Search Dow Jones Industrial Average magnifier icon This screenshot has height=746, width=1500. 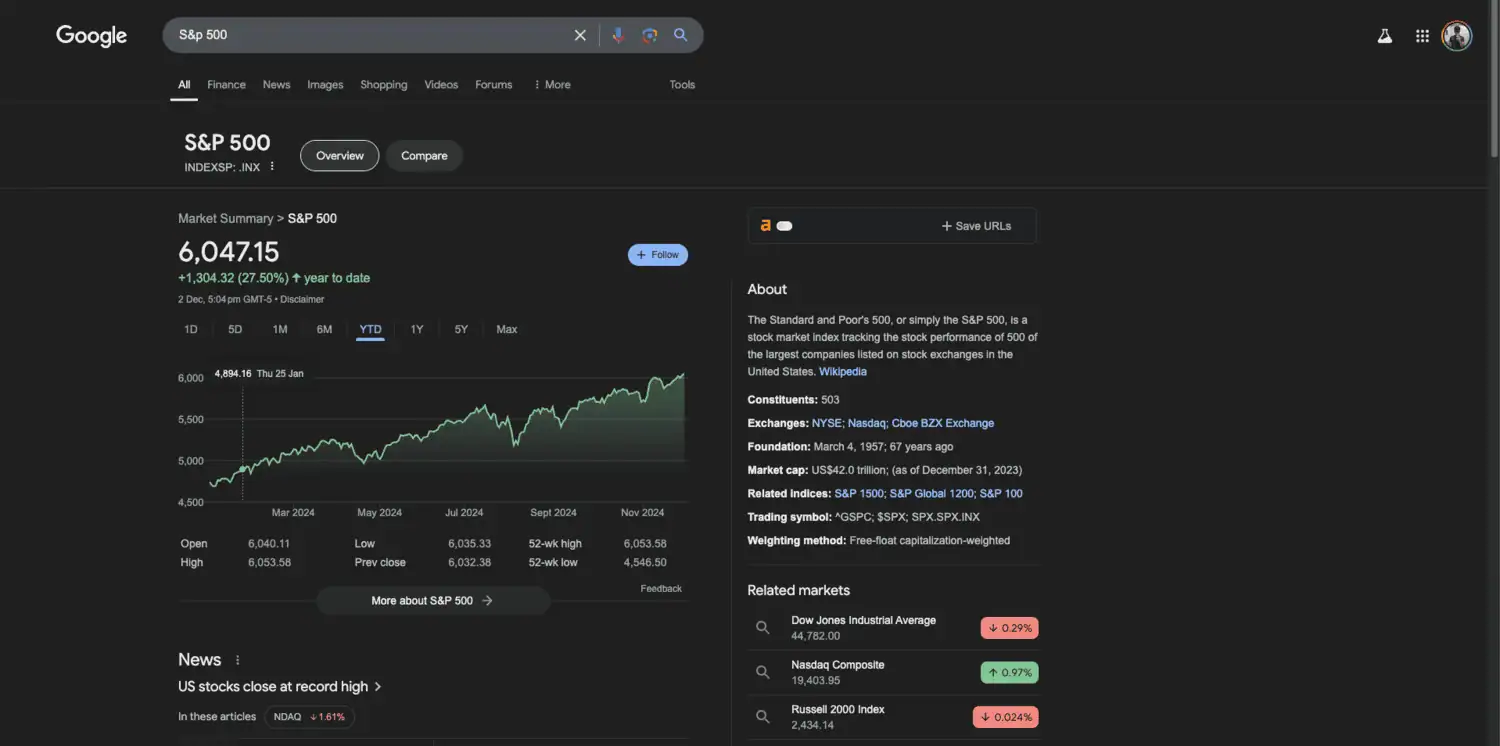[763, 628]
